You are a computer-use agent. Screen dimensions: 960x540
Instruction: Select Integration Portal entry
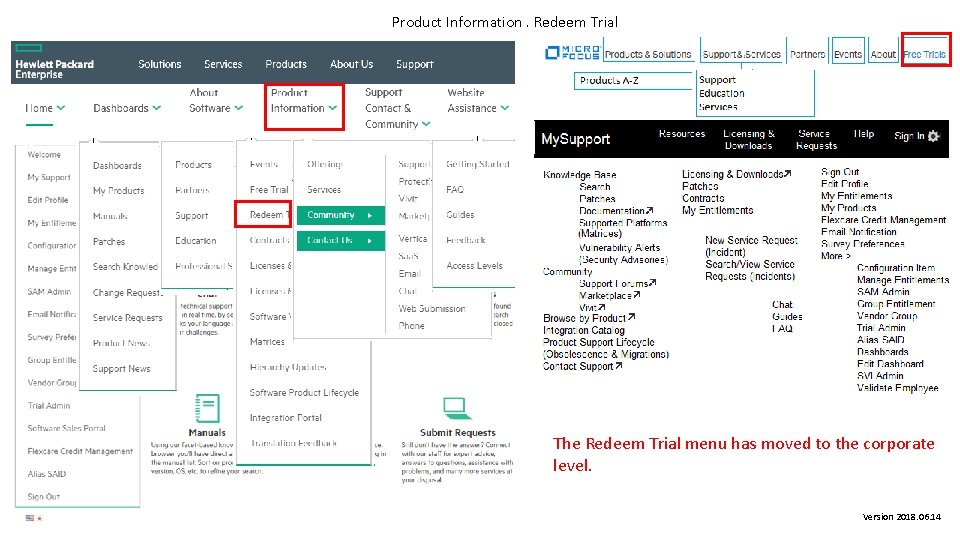pos(285,418)
